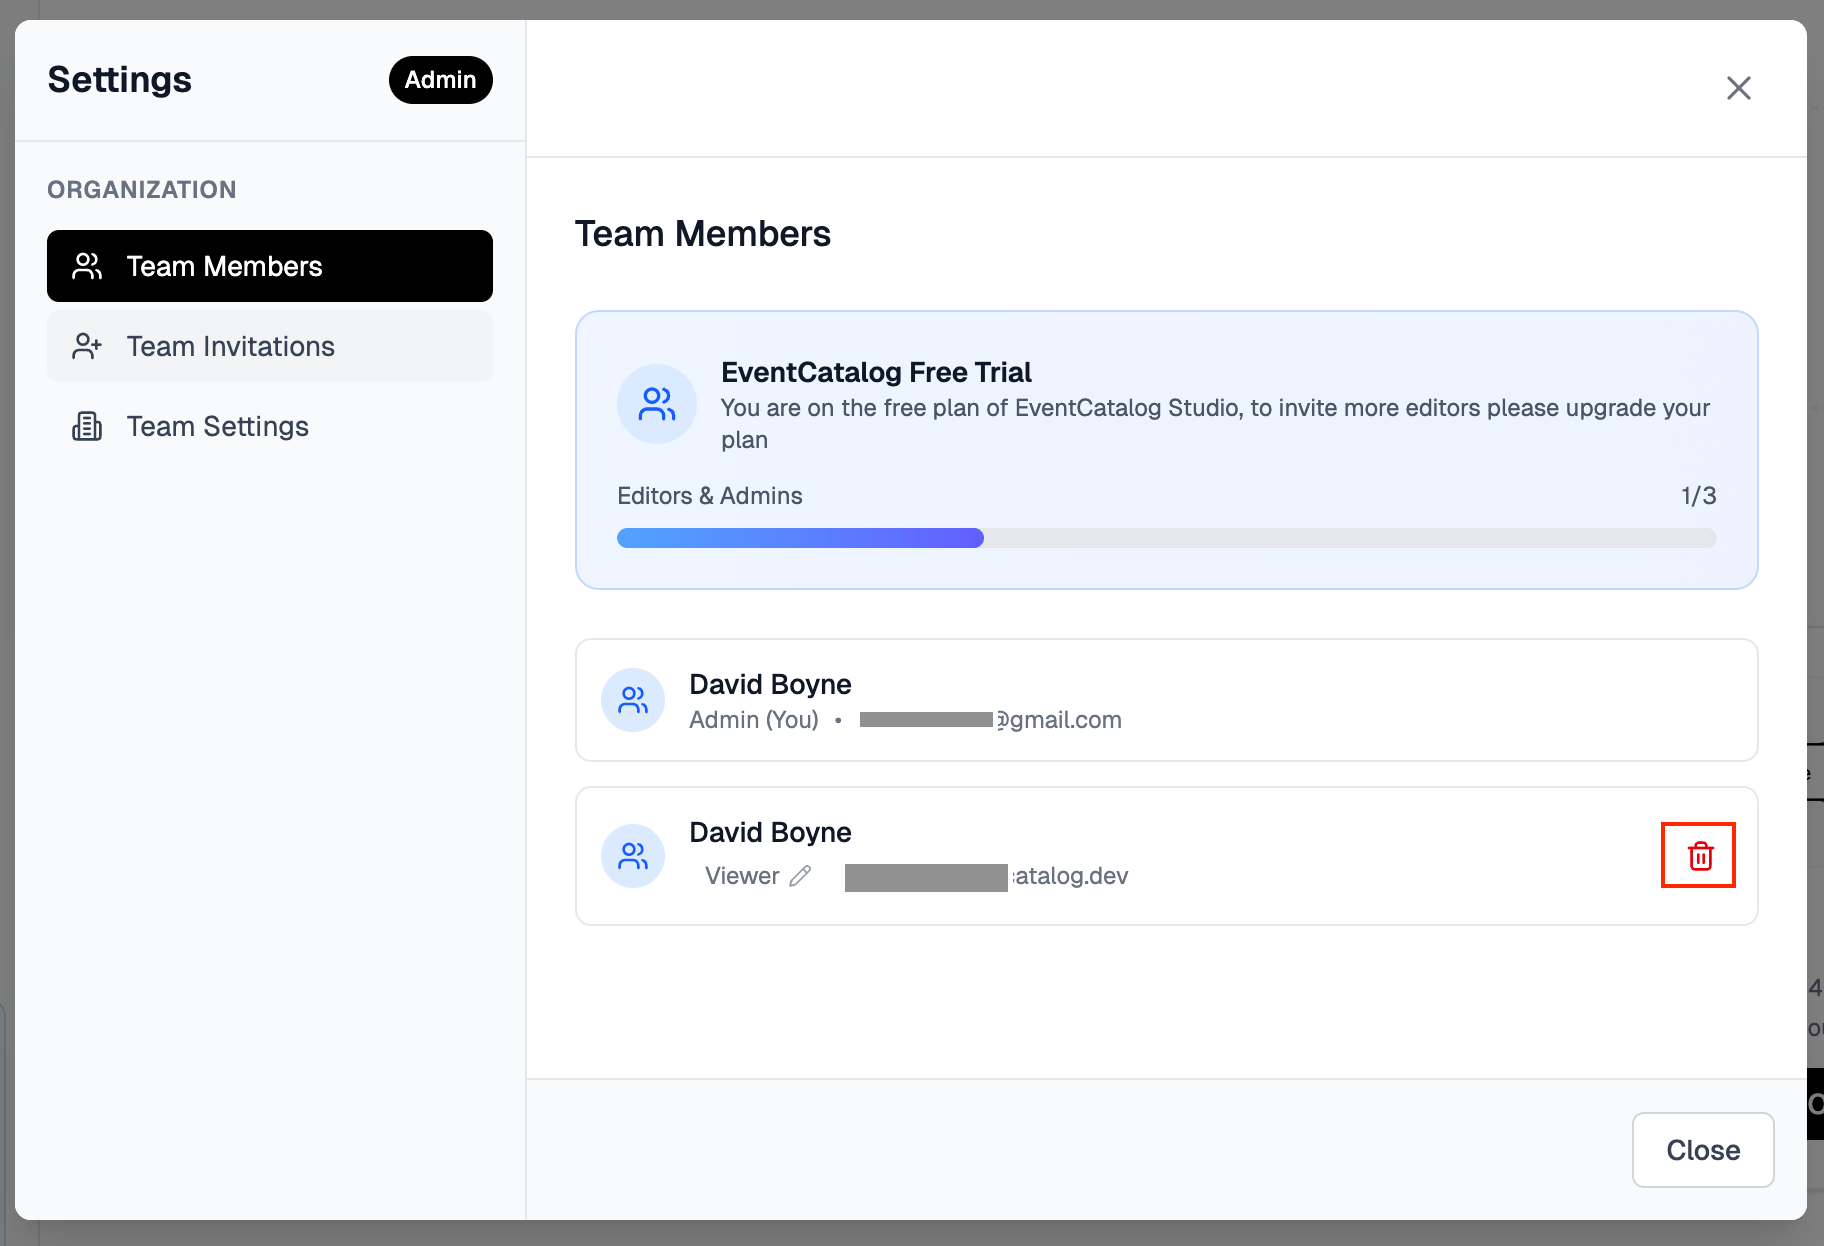
Task: Click the catalog.dev email of the viewer
Action: tap(988, 876)
